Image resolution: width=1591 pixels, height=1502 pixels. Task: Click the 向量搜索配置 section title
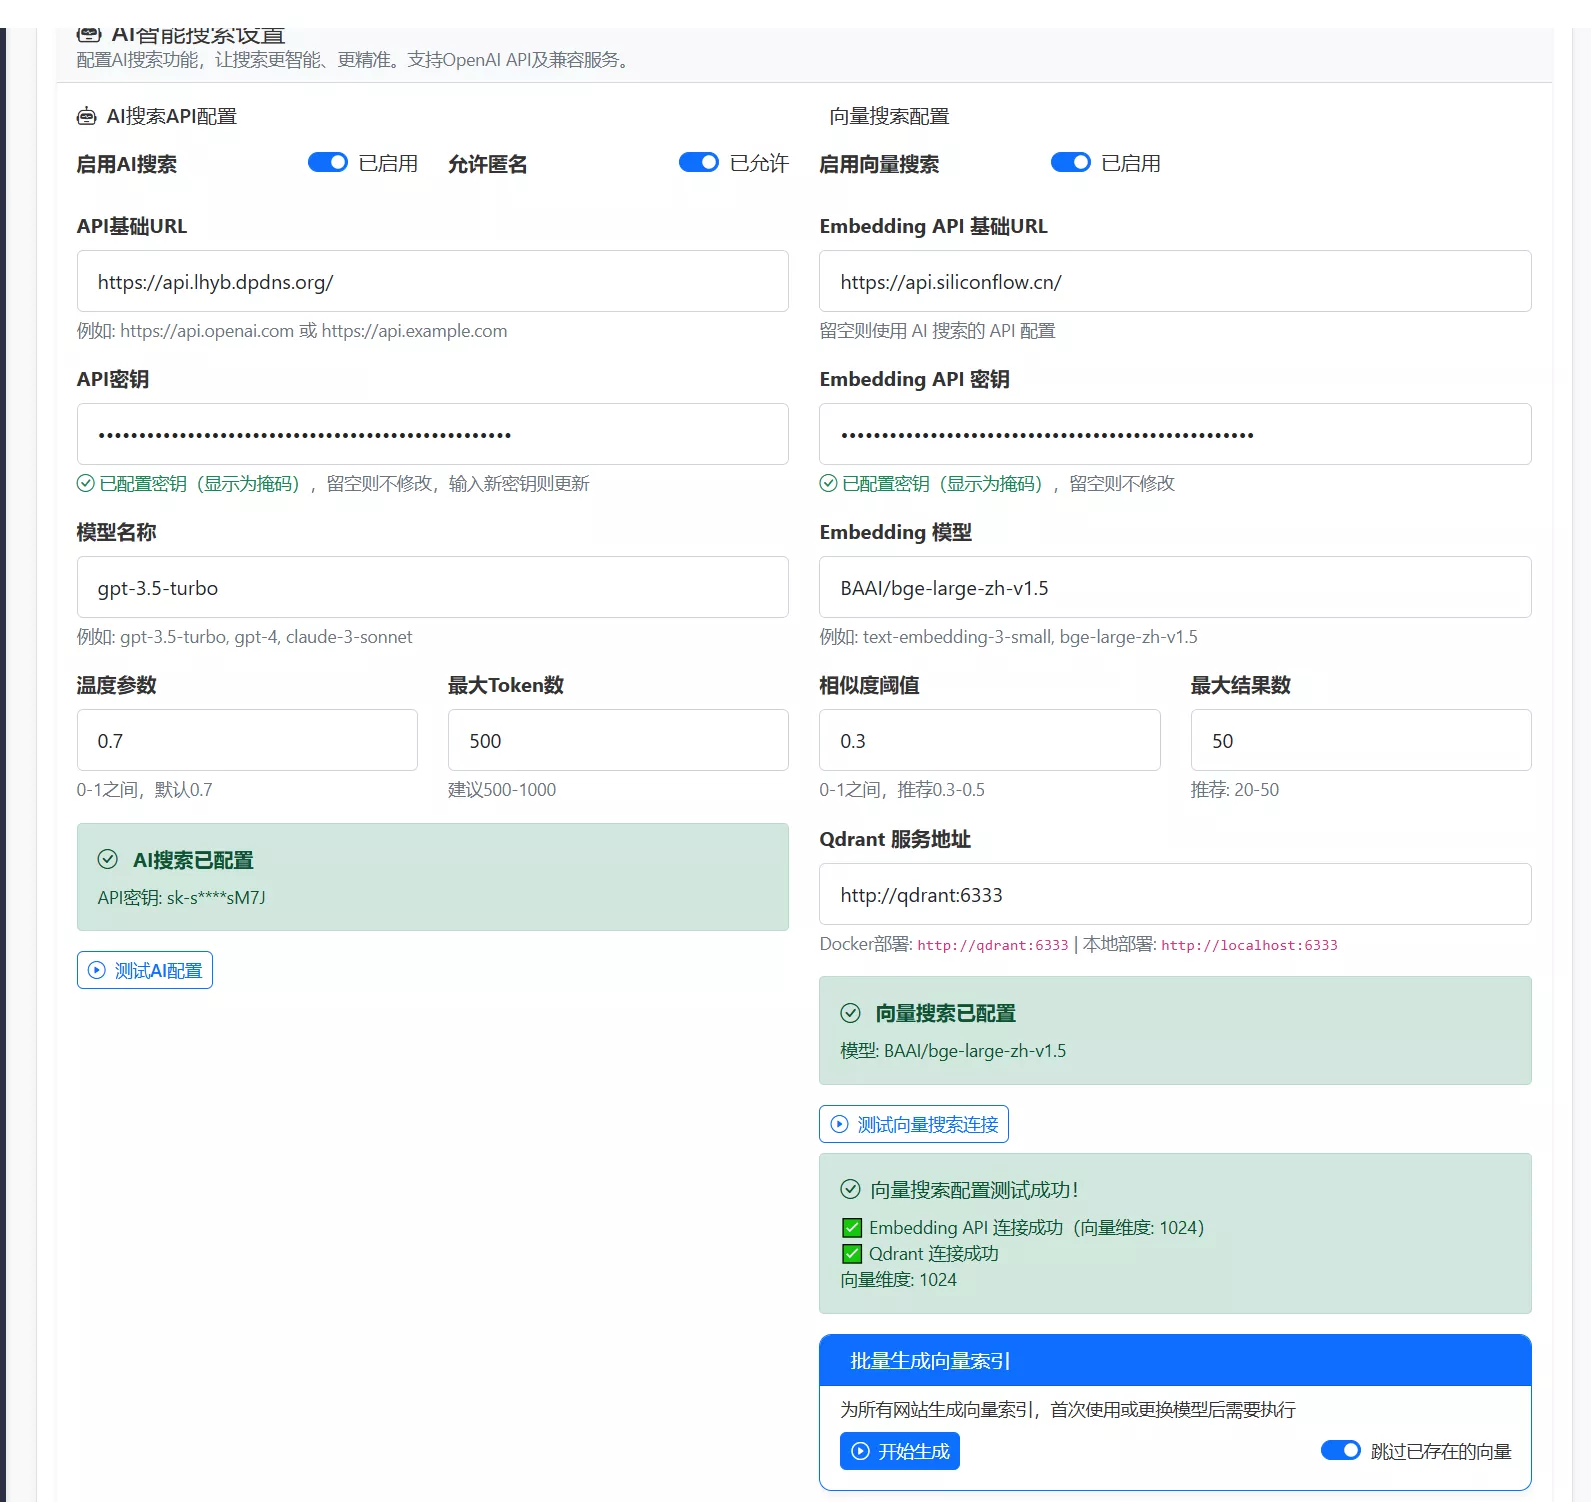[x=889, y=116]
